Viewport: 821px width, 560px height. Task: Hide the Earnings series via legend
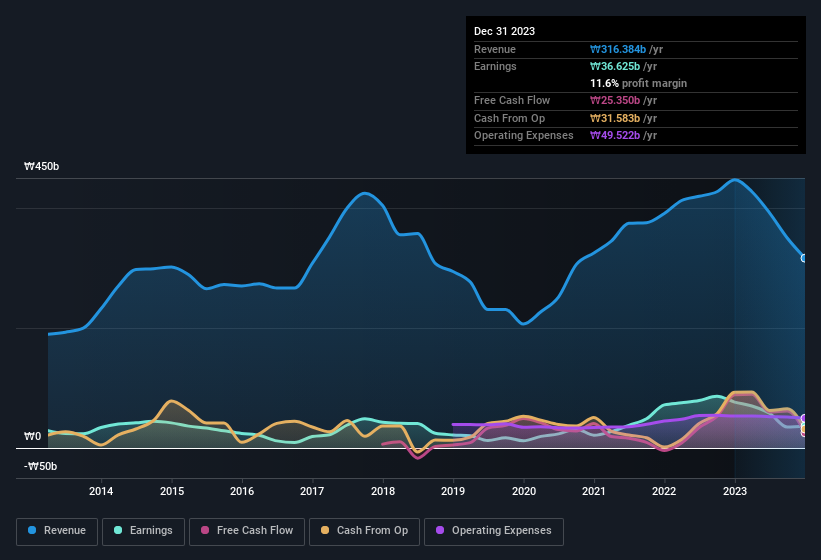tap(143, 530)
